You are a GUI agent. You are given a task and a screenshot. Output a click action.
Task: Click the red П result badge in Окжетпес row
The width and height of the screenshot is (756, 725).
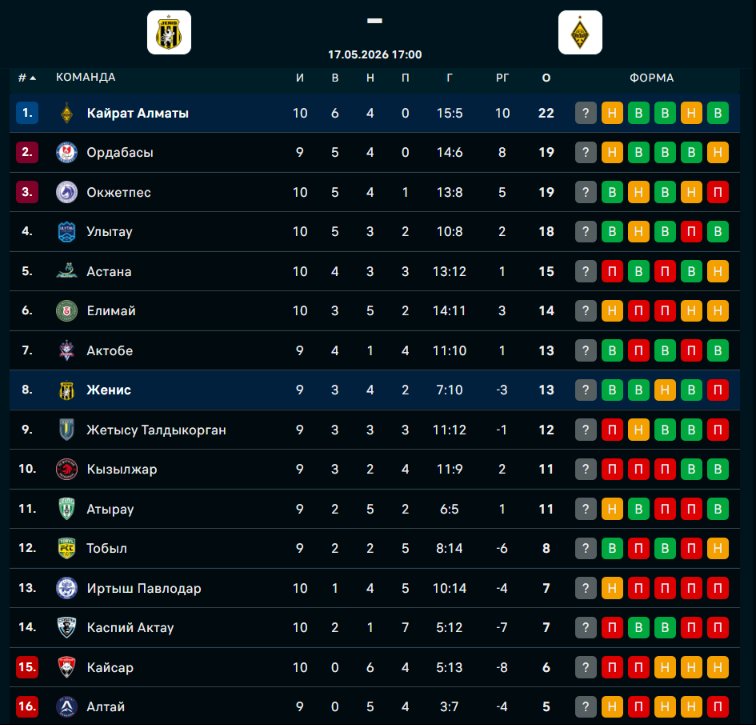[x=717, y=192]
